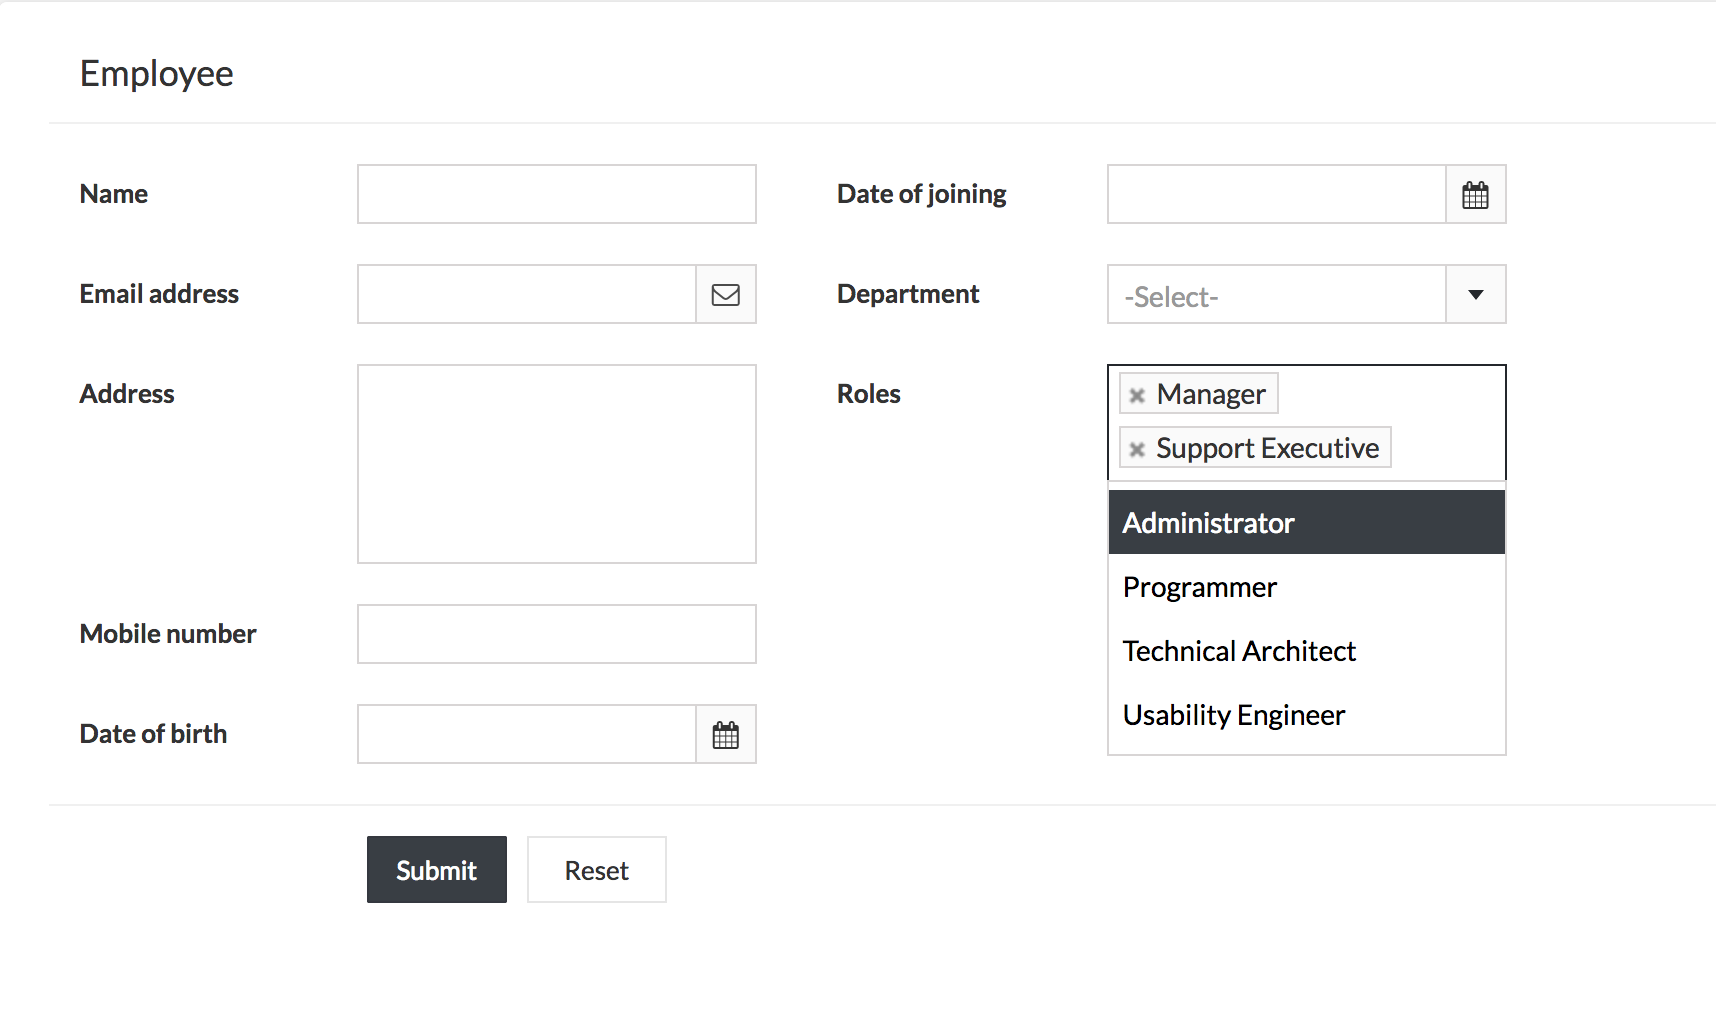Click the Name input field
This screenshot has height=1032, width=1716.
(x=556, y=193)
